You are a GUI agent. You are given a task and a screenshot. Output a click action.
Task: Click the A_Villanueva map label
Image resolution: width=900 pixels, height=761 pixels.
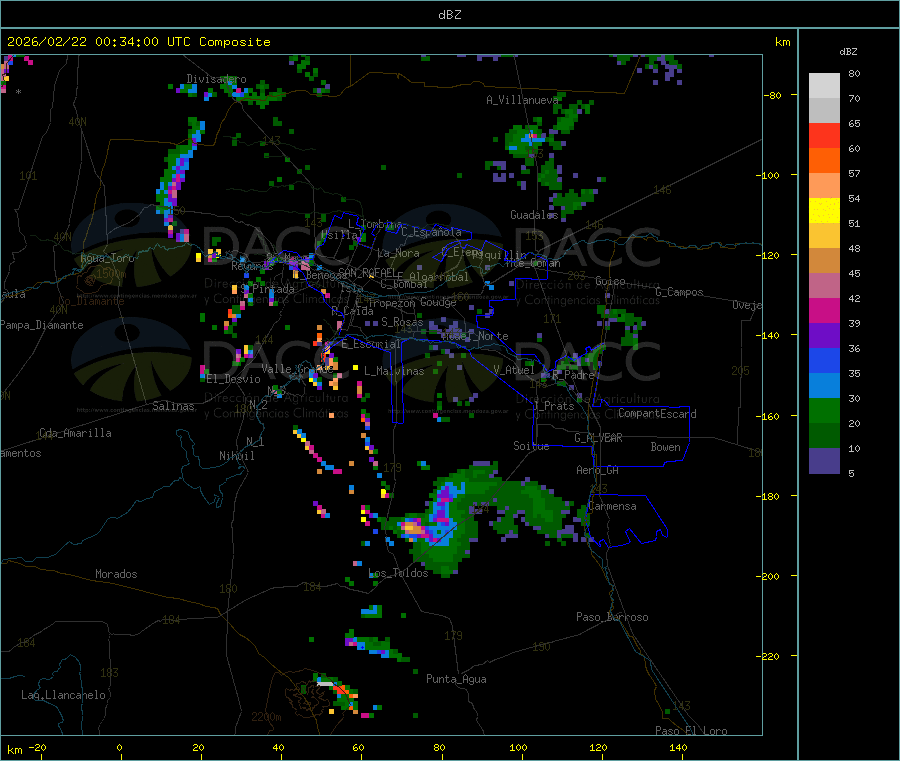(522, 100)
